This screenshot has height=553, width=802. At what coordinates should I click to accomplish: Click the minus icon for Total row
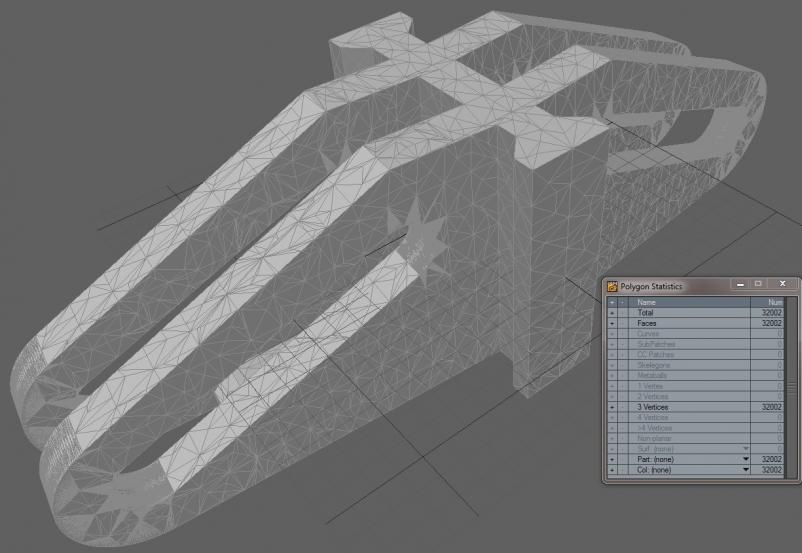point(623,313)
